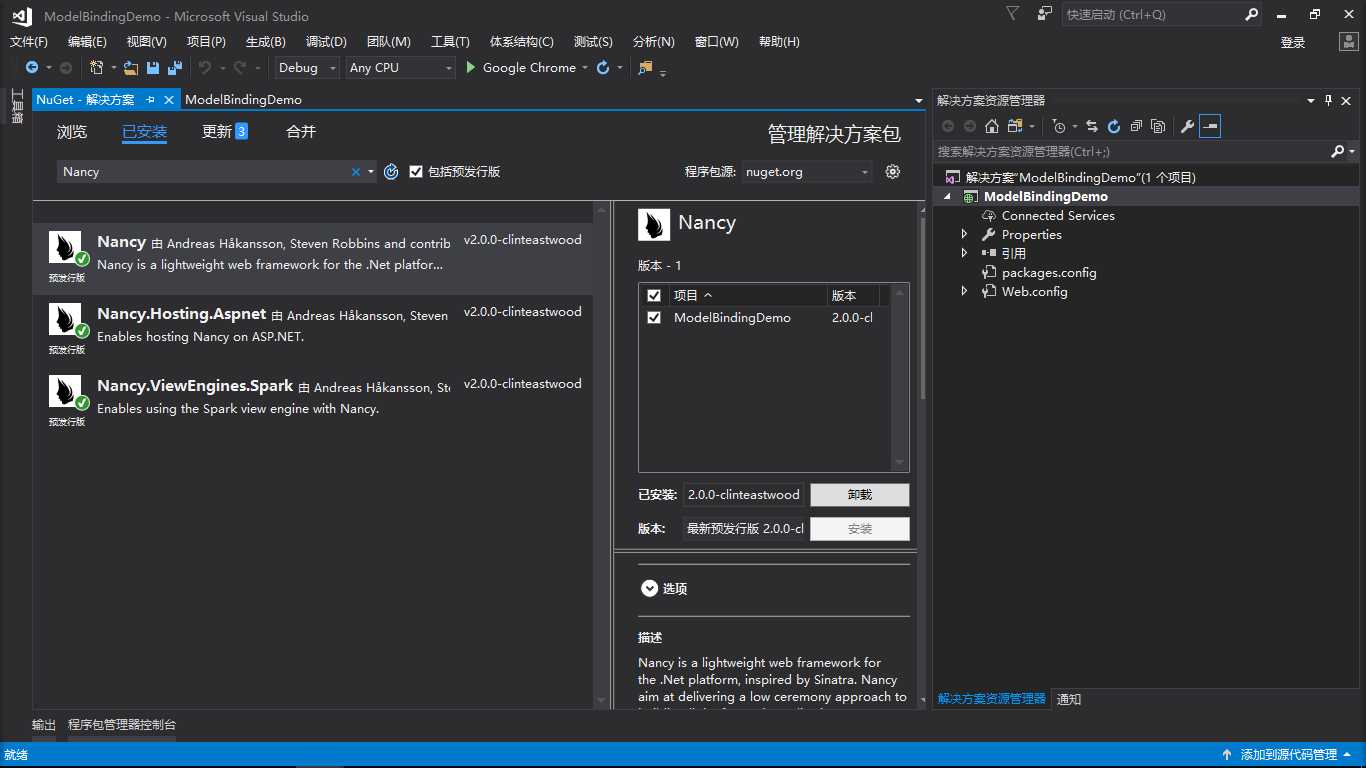Click the Save All multi-disk icon
Viewport: 1366px width, 768px height.
pyautogui.click(x=175, y=68)
